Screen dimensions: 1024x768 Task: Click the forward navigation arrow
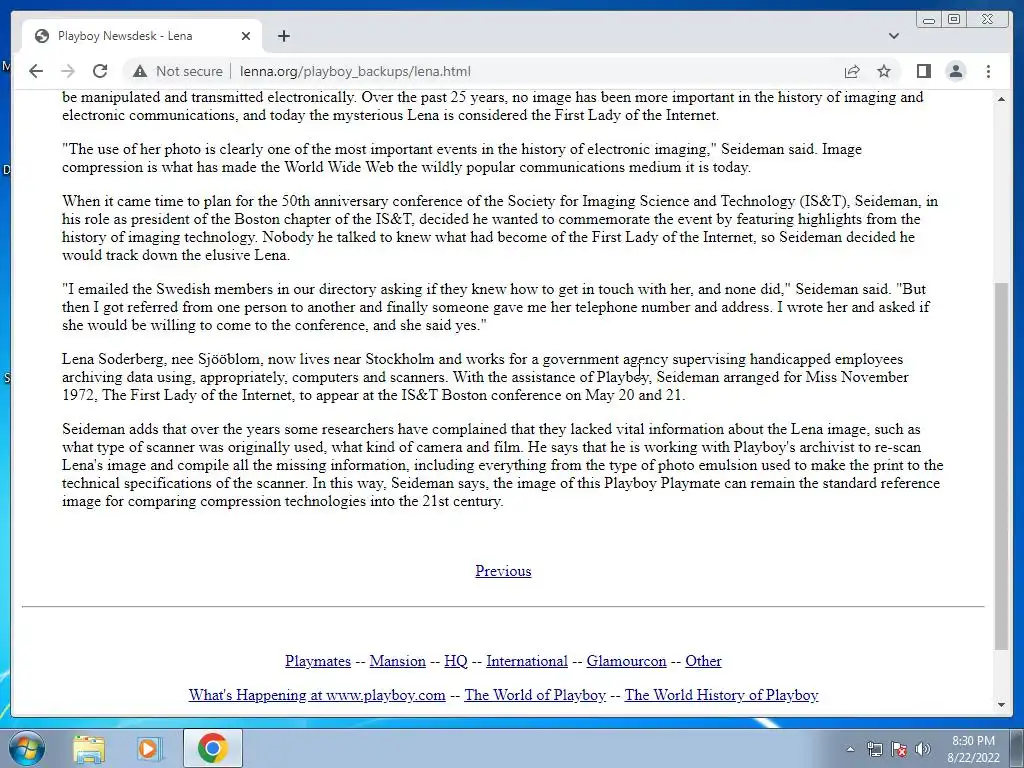[68, 71]
